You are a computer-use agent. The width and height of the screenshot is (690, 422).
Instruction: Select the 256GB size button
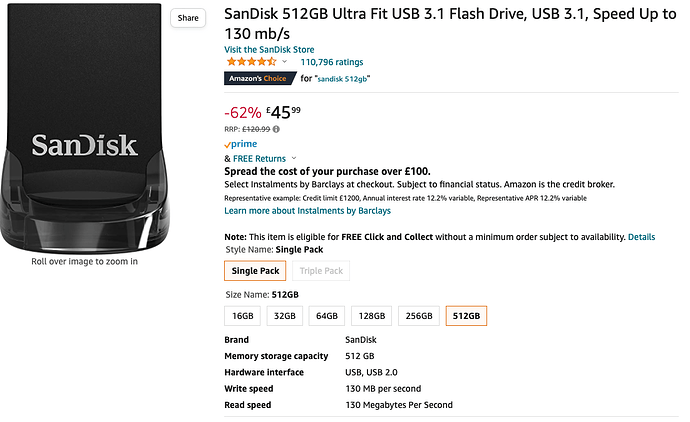coord(419,316)
